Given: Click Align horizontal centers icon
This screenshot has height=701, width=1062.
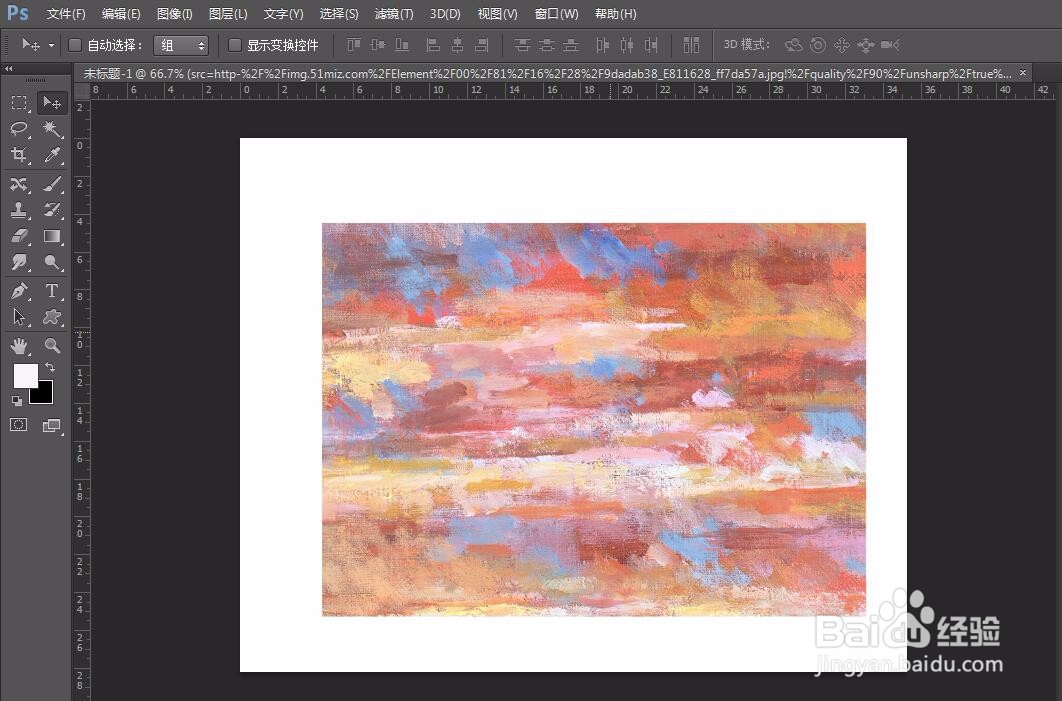Looking at the screenshot, I should (x=458, y=45).
